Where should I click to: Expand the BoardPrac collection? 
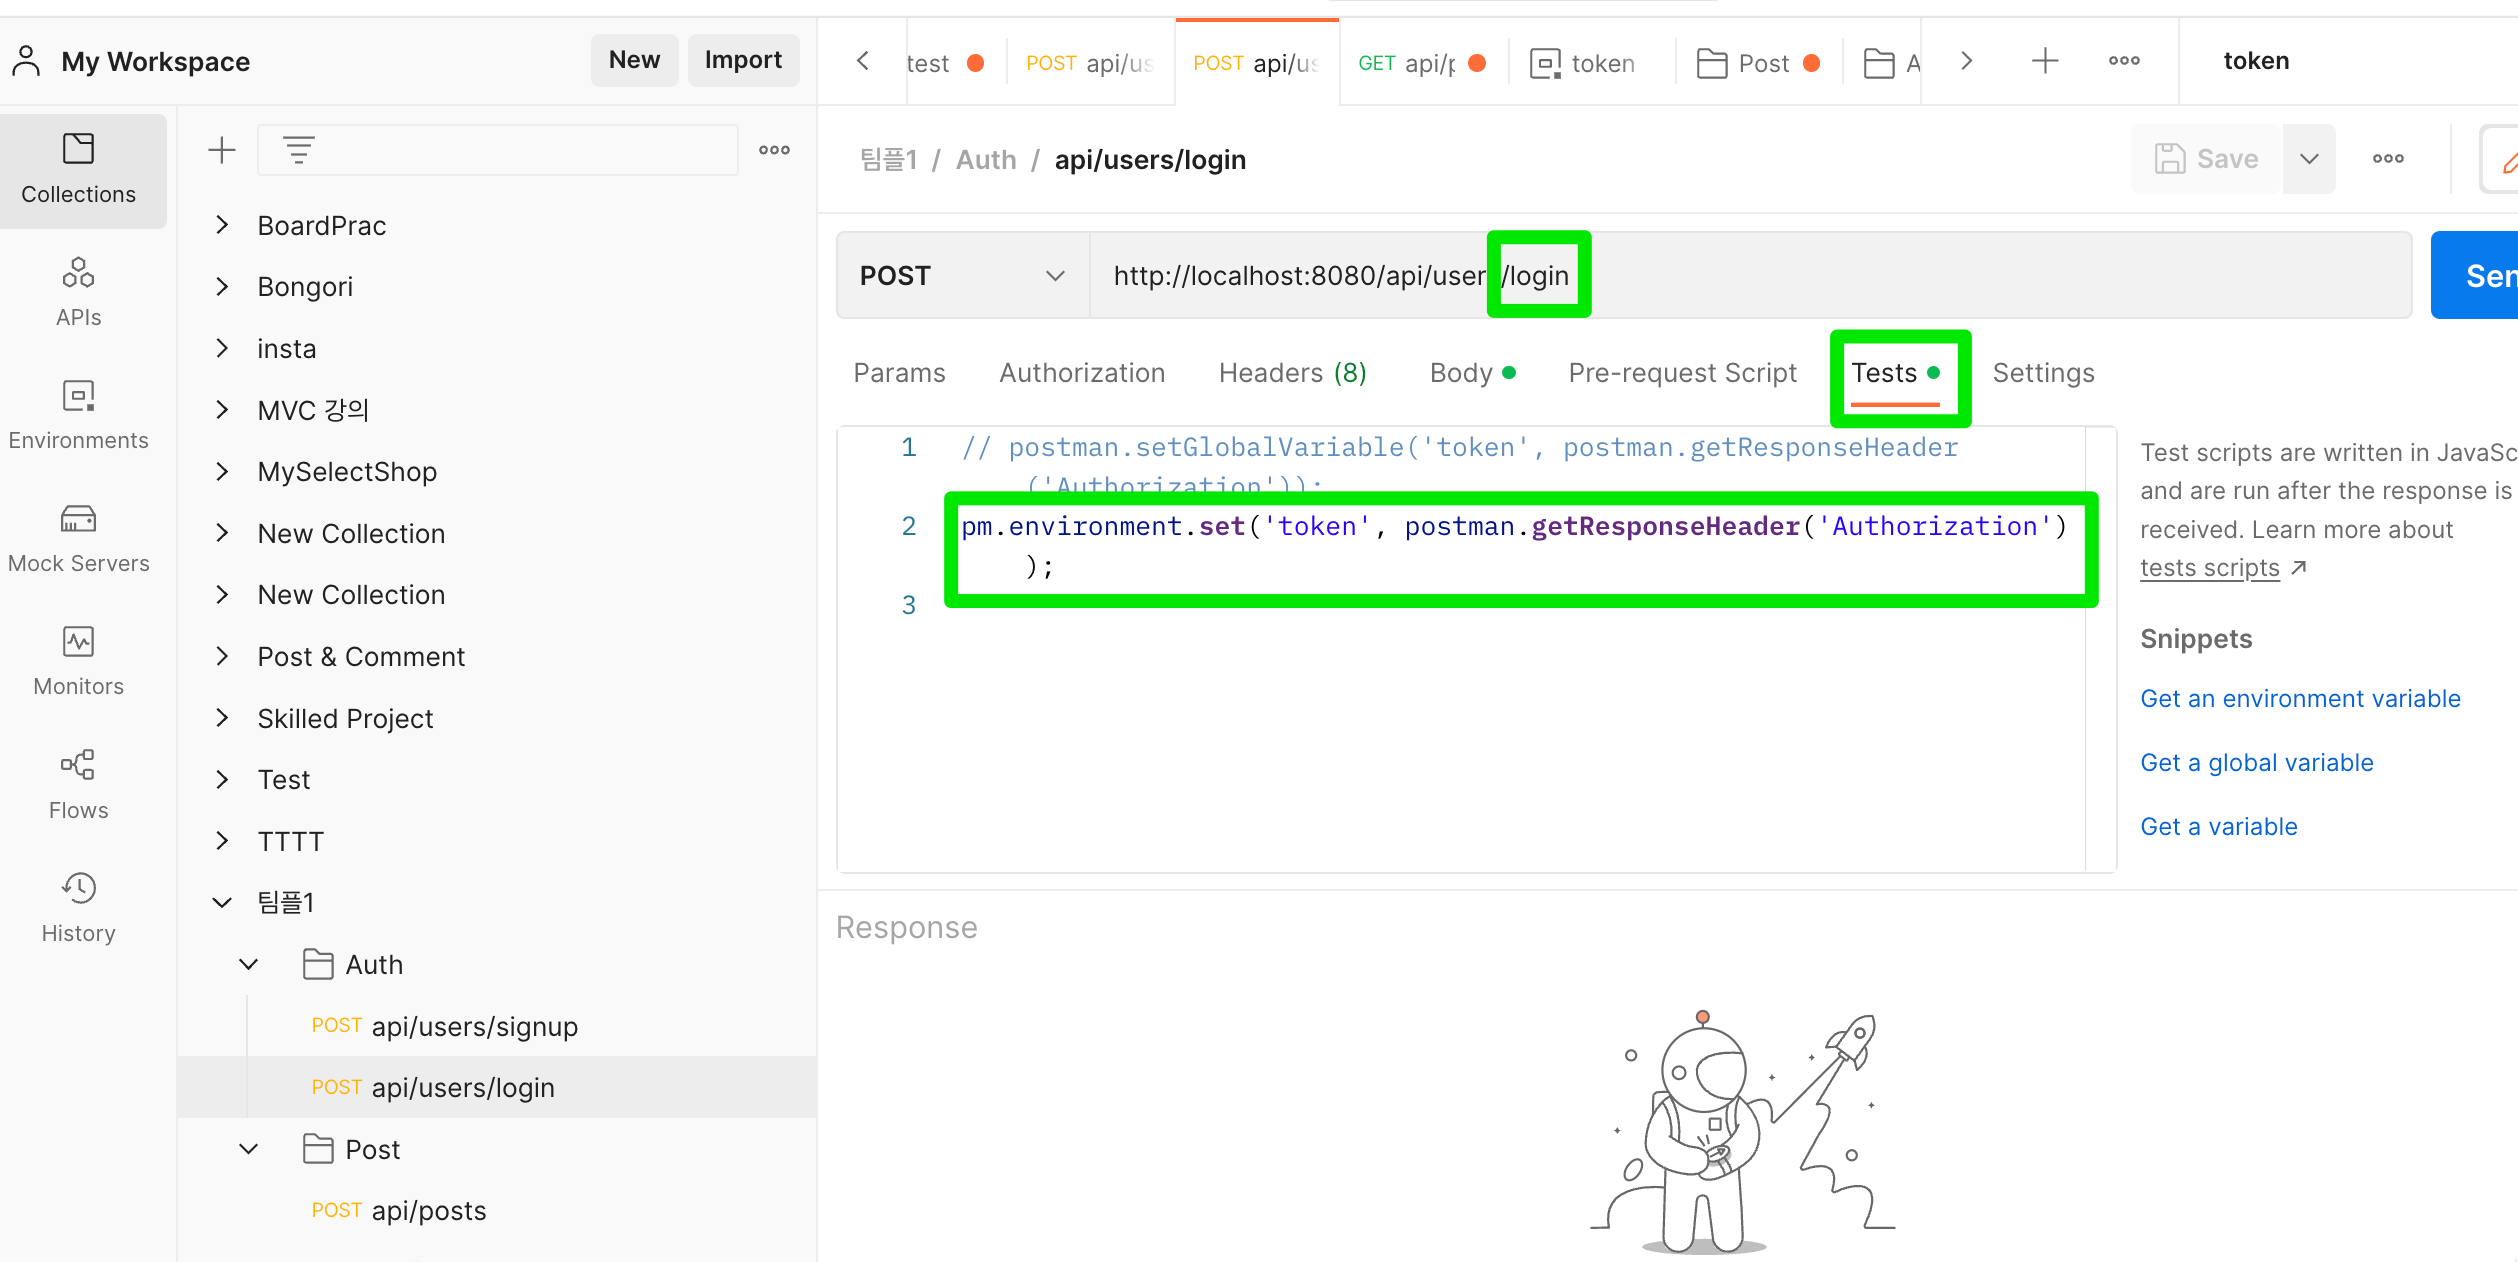222,226
